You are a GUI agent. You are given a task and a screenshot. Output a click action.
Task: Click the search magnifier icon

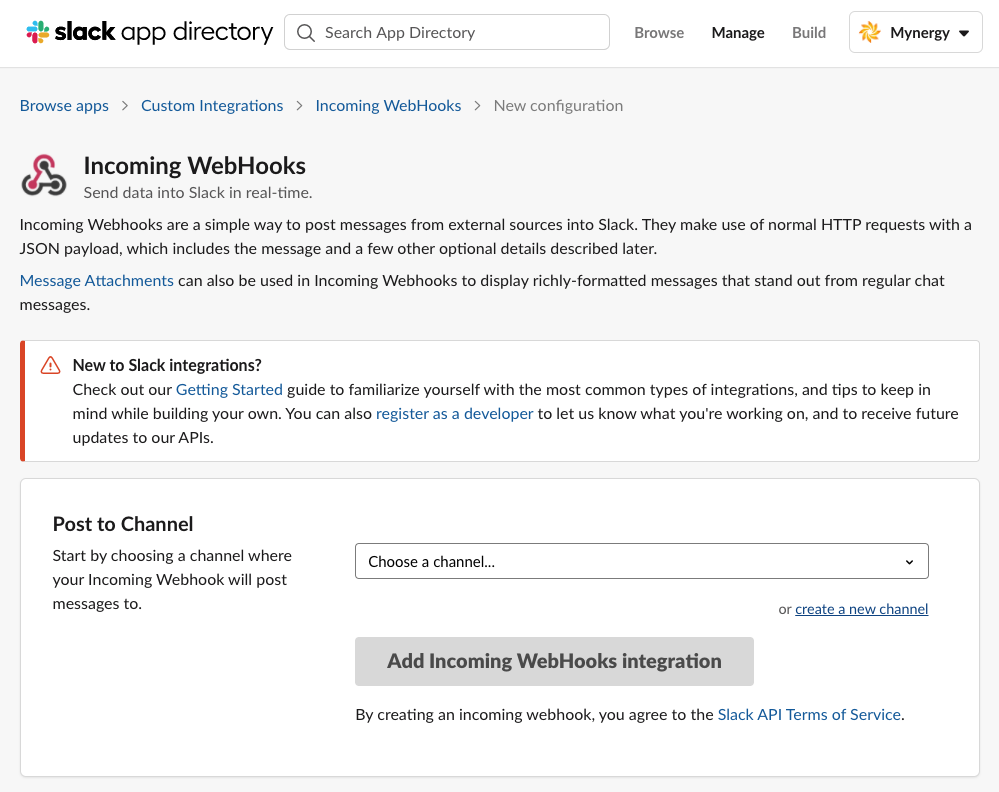(306, 32)
